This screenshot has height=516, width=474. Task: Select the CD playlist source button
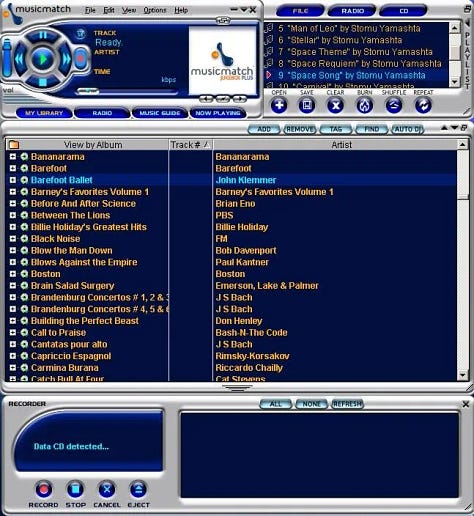(x=403, y=11)
